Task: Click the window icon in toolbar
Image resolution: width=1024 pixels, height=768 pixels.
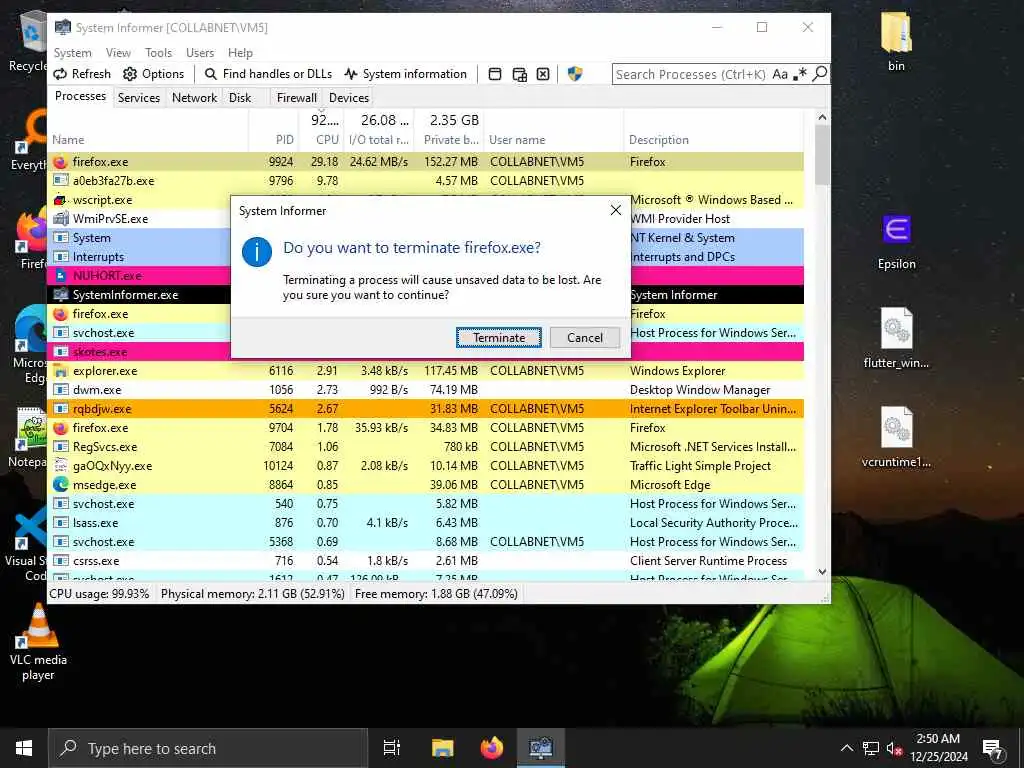Action: click(x=495, y=74)
